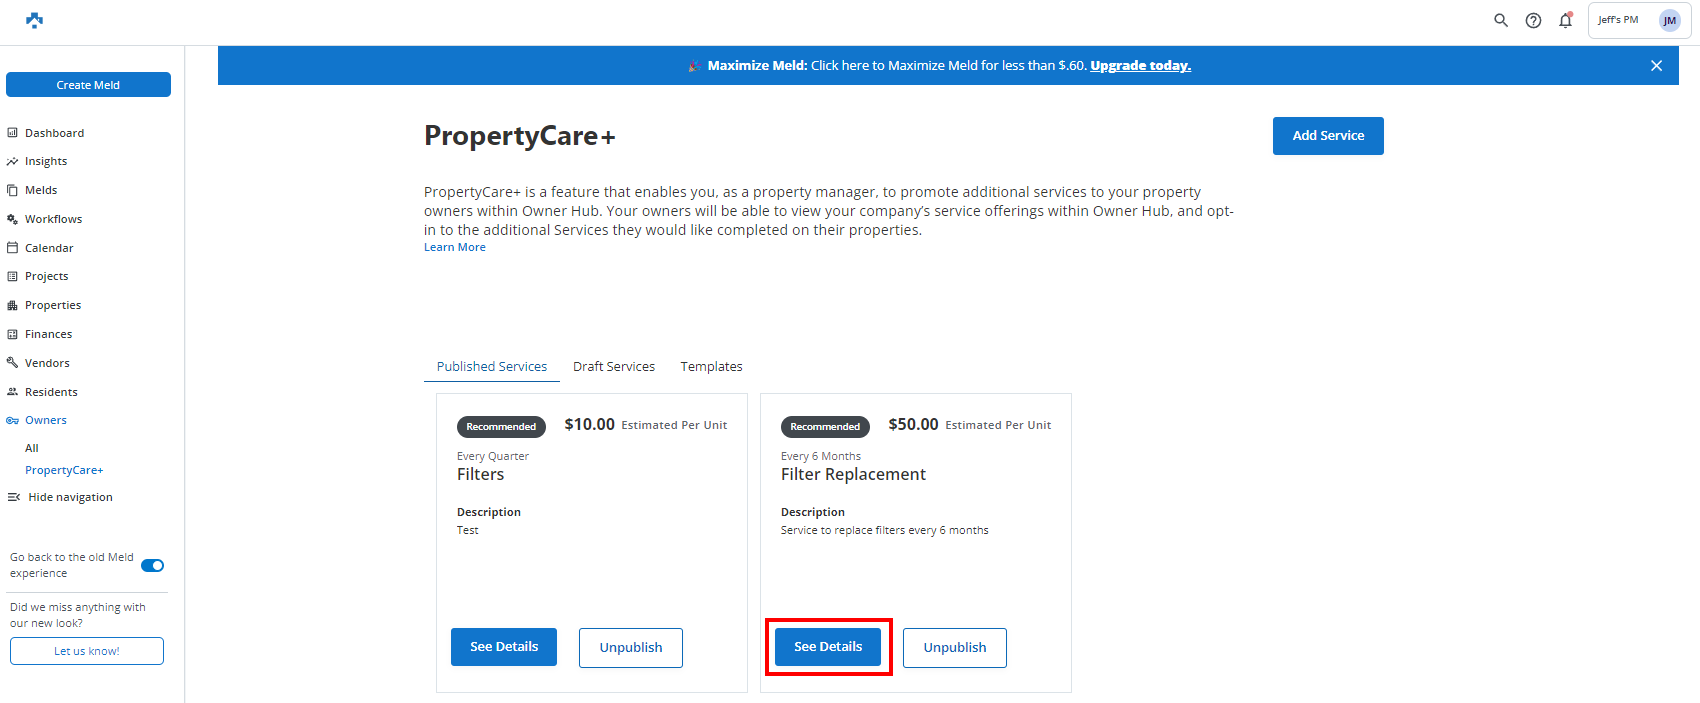The height and width of the screenshot is (703, 1700).
Task: Go to Insights in the sidebar
Action: coord(46,161)
